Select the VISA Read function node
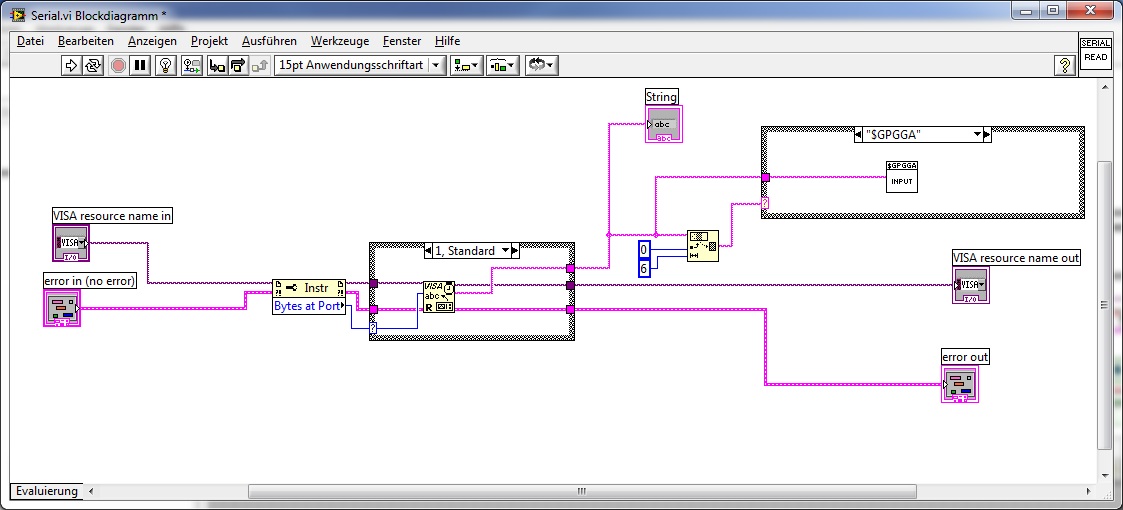Image resolution: width=1123 pixels, height=510 pixels. tap(438, 297)
